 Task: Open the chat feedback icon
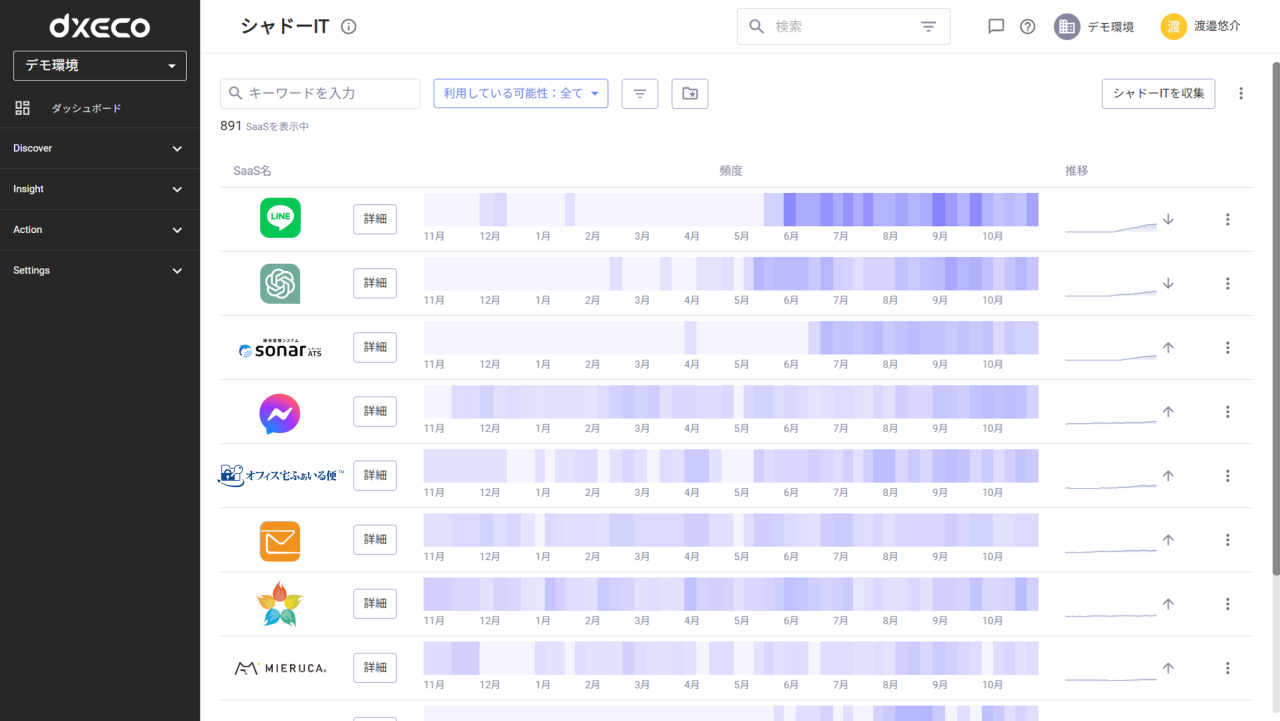(x=996, y=27)
